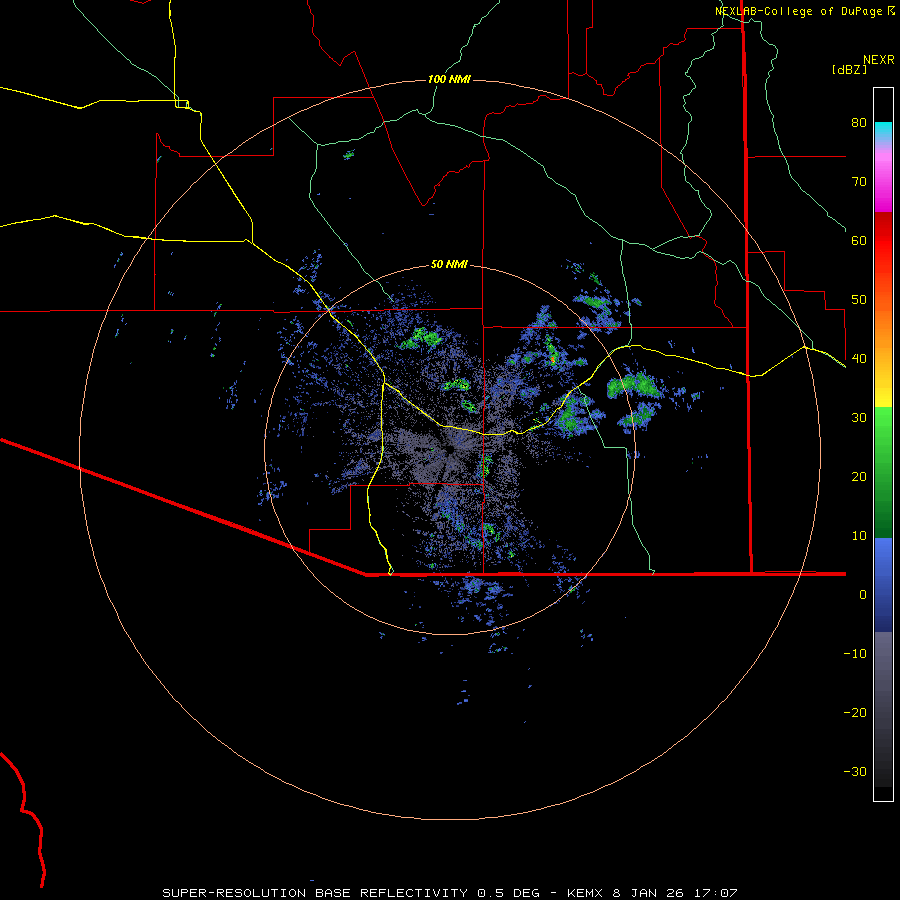
Task: Click the 50 value on the dBZ scale
Action: click(859, 300)
